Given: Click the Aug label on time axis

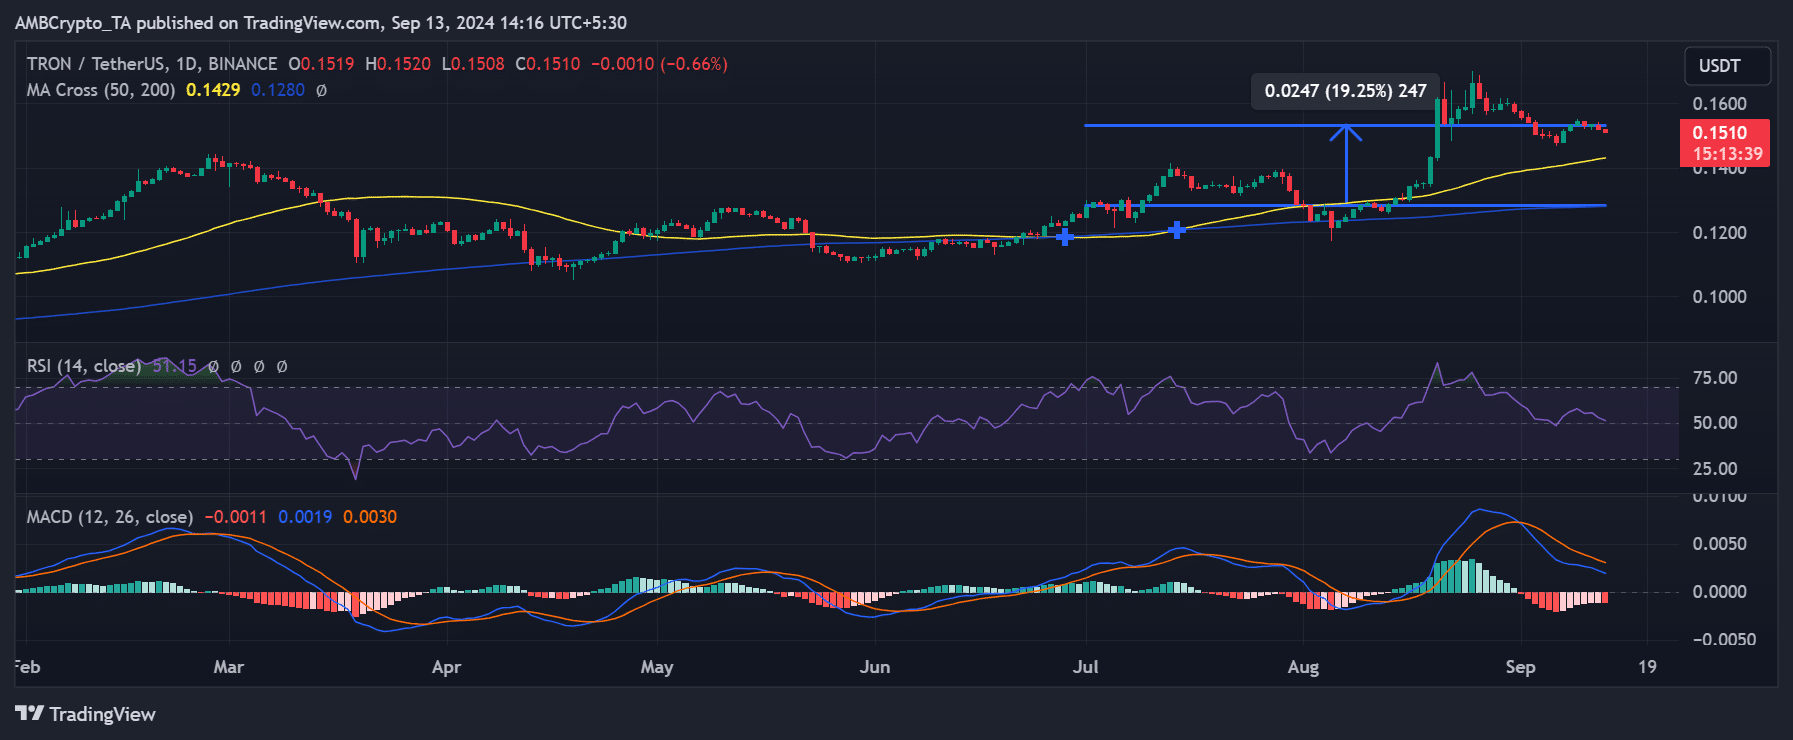Looking at the screenshot, I should click(x=1303, y=667).
